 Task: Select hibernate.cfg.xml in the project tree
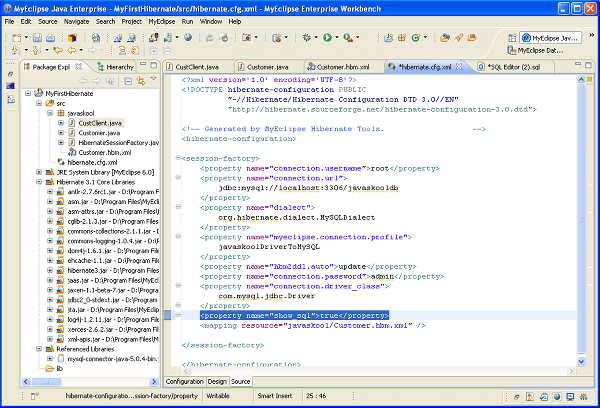point(92,162)
